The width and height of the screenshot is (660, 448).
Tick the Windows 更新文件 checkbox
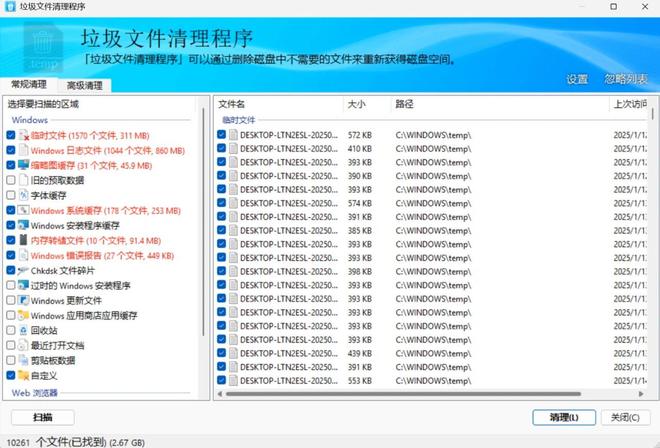[x=11, y=300]
